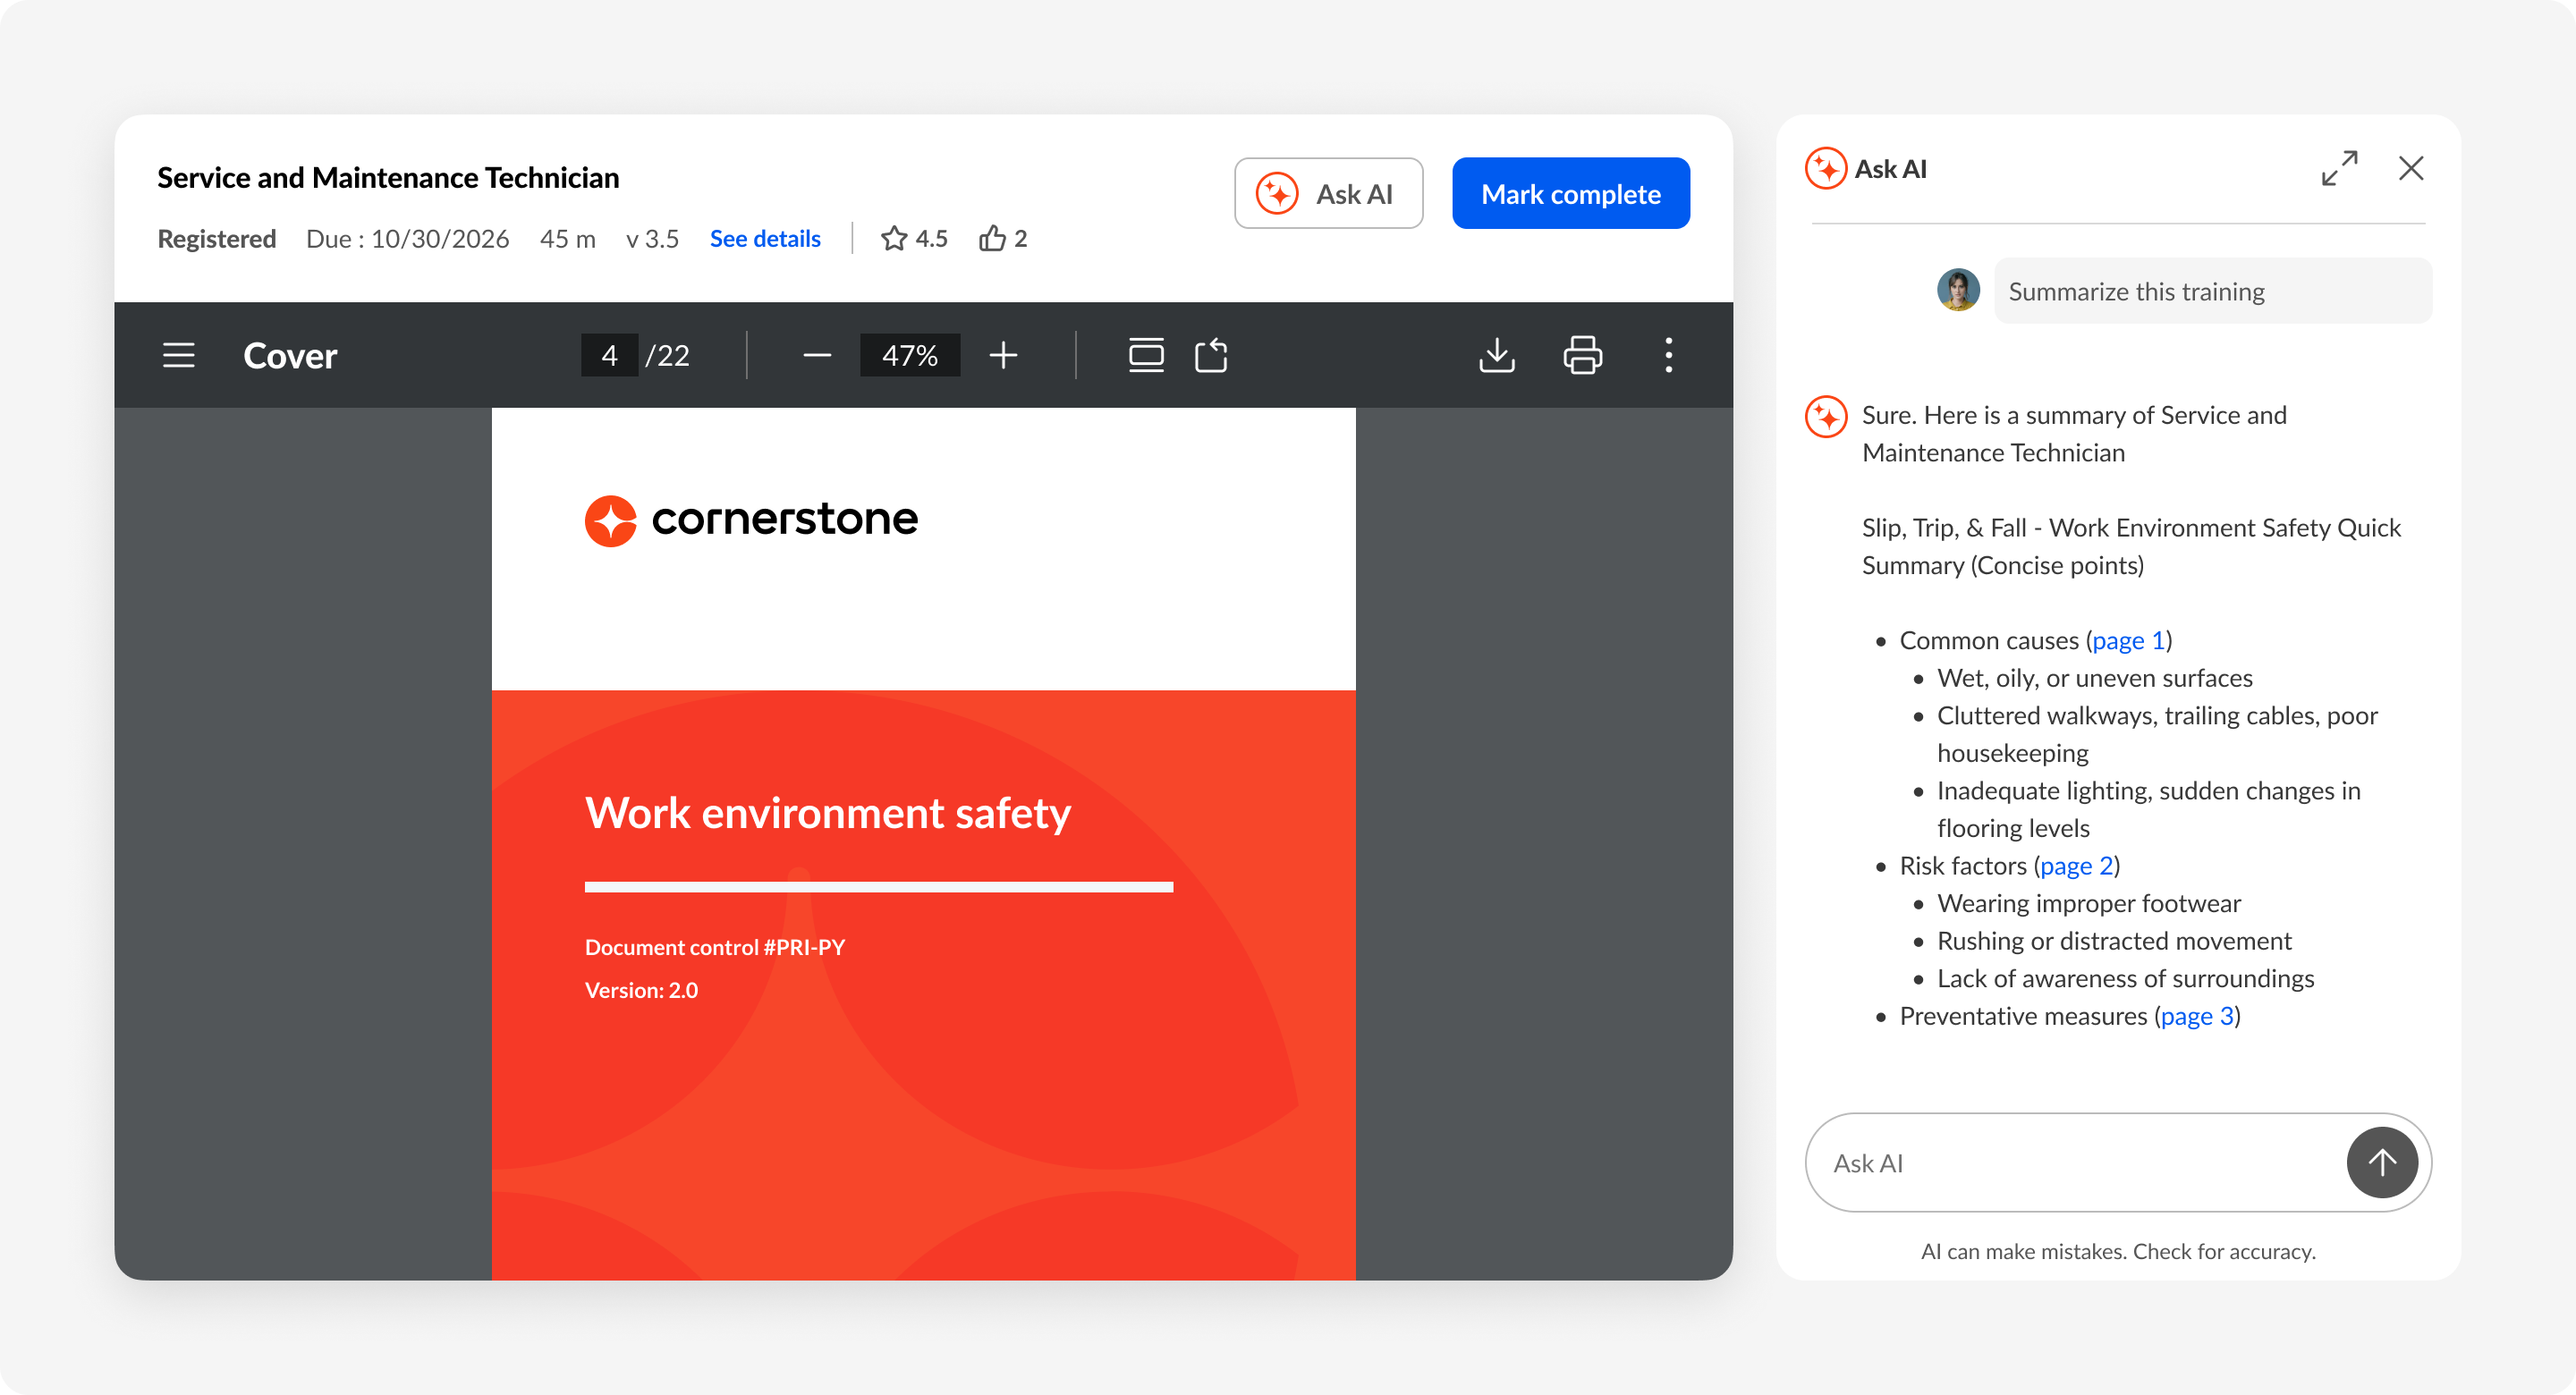Click the page number field
Screen dimensions: 2576x1395
tap(609, 355)
